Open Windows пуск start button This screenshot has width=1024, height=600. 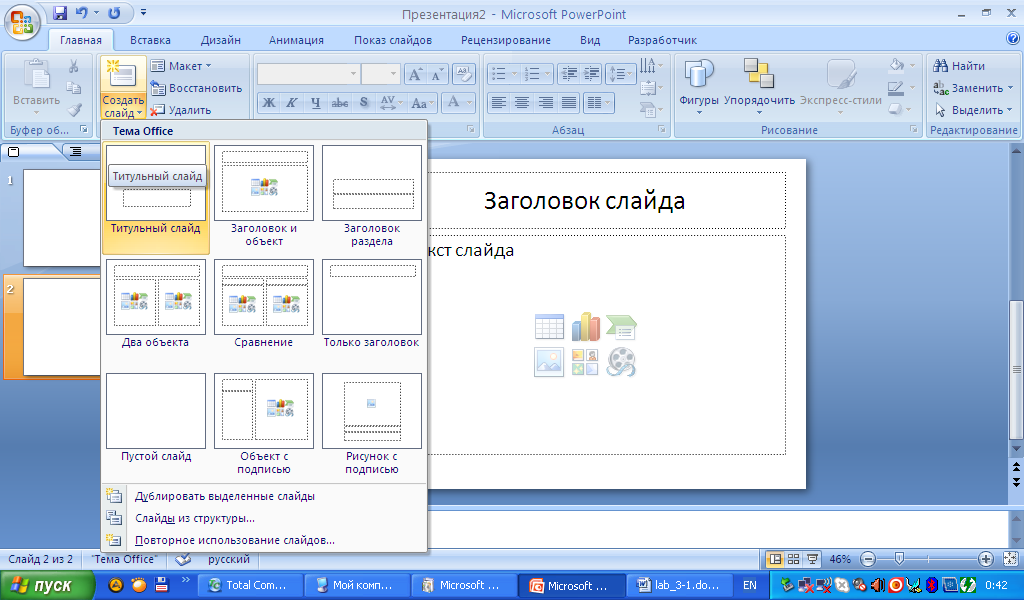(47, 586)
